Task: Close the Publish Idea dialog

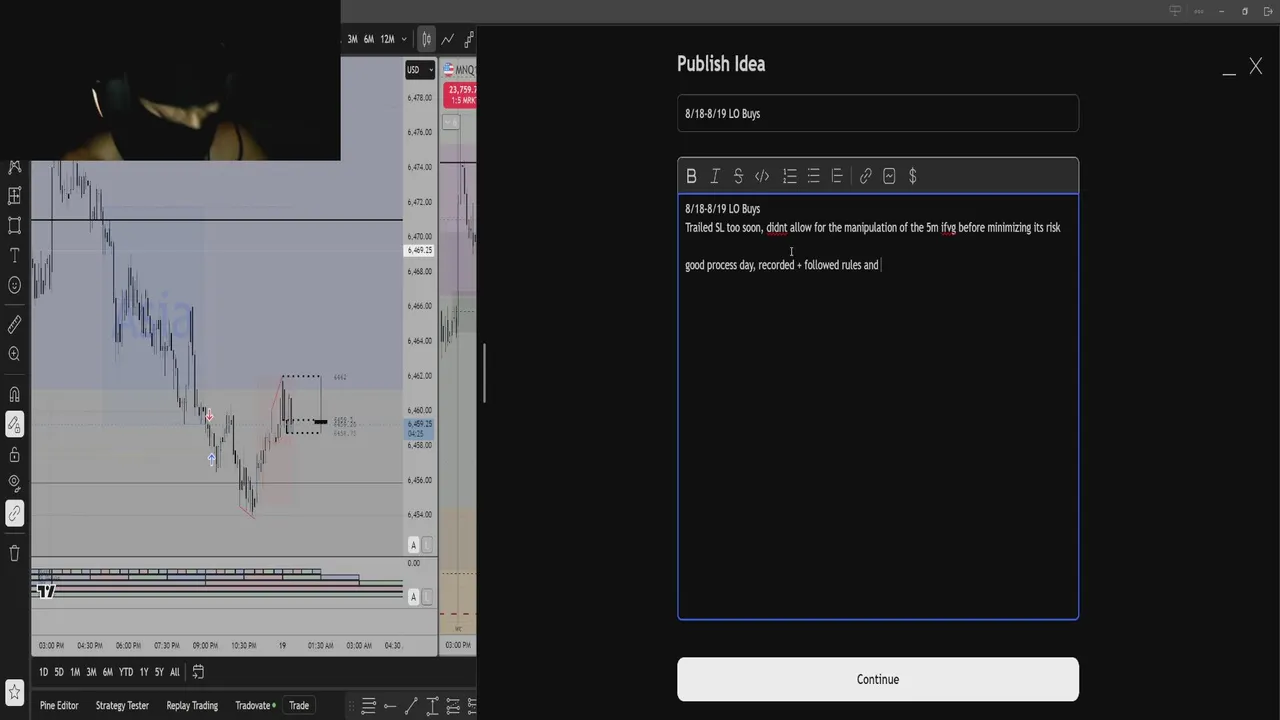Action: click(x=1256, y=67)
